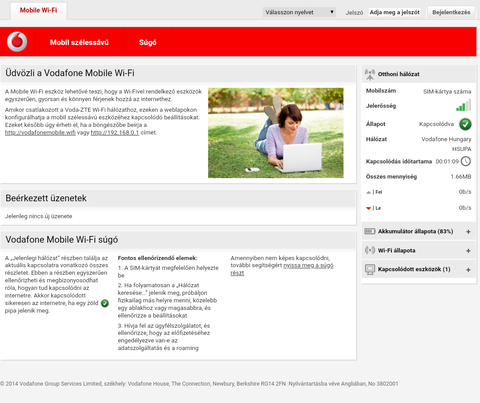Select the Mobile Wi-Fi tab
The image size is (480, 403).
click(x=38, y=10)
